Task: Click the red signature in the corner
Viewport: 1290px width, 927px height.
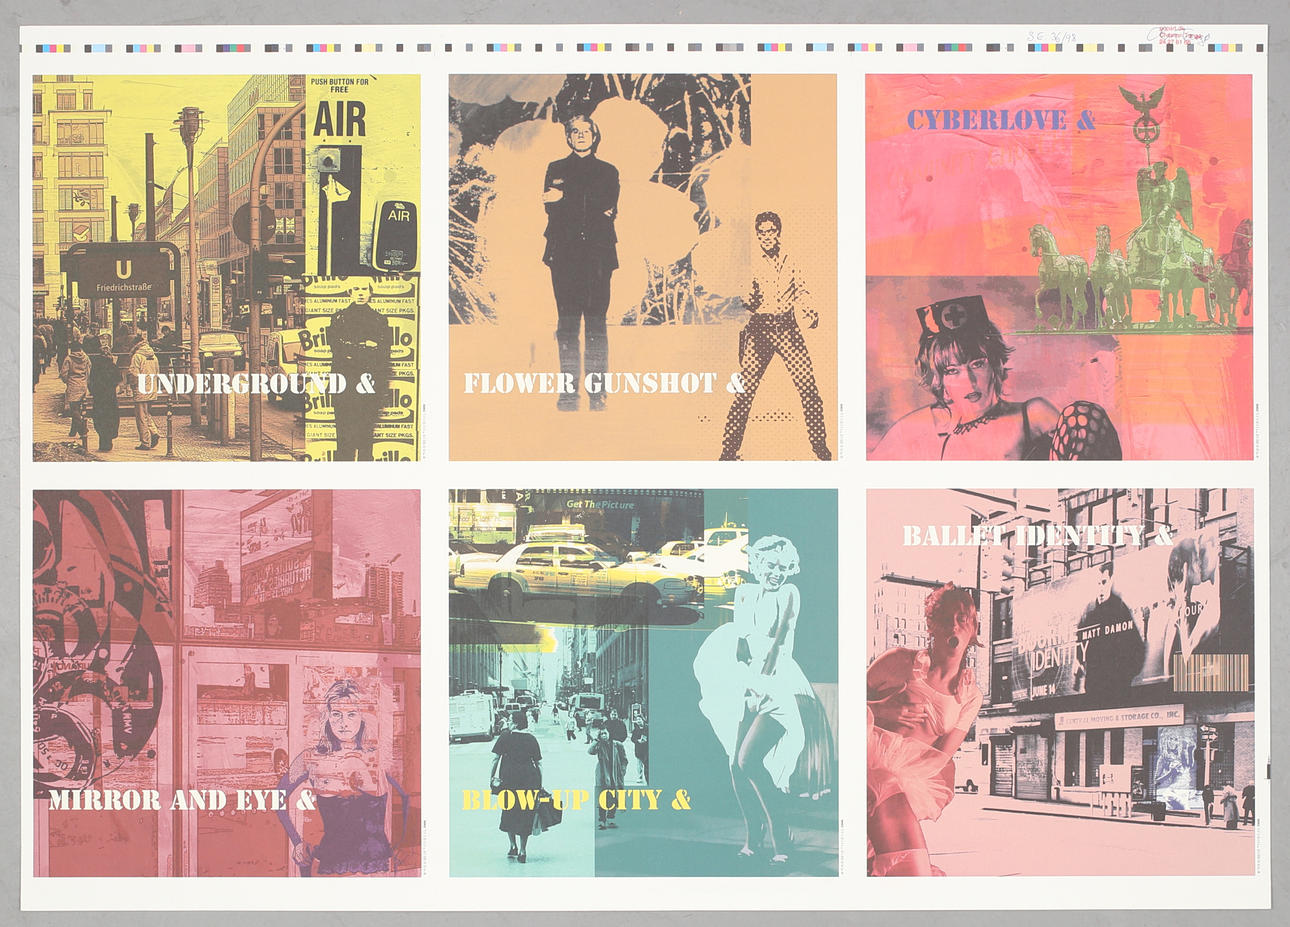Action: click(1178, 36)
